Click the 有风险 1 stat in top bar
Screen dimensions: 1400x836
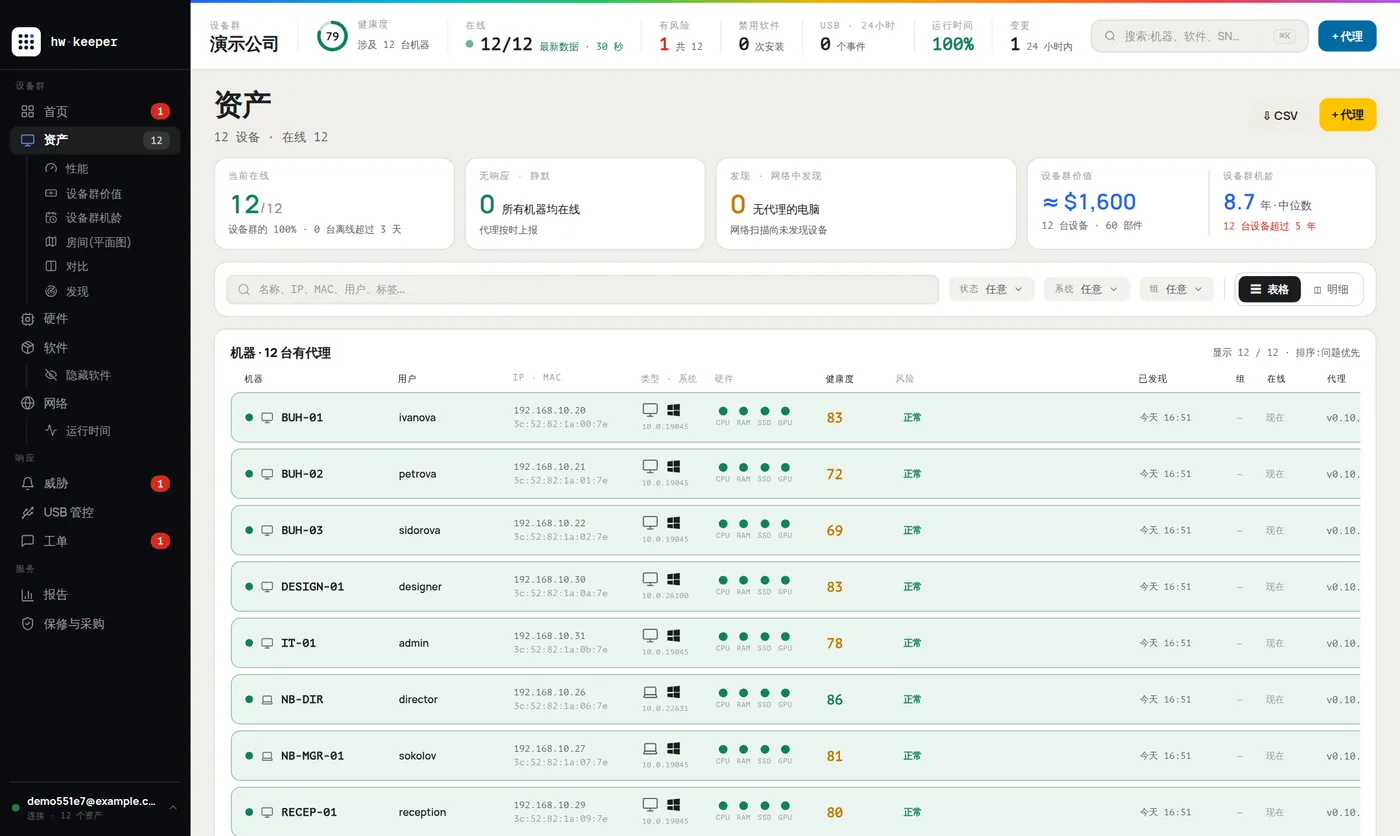point(681,36)
